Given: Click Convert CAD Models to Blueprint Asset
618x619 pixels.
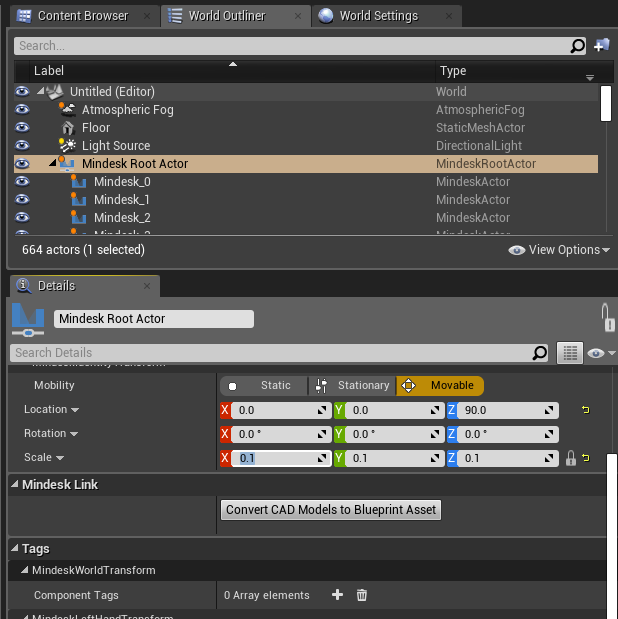Looking at the screenshot, I should 331,510.
